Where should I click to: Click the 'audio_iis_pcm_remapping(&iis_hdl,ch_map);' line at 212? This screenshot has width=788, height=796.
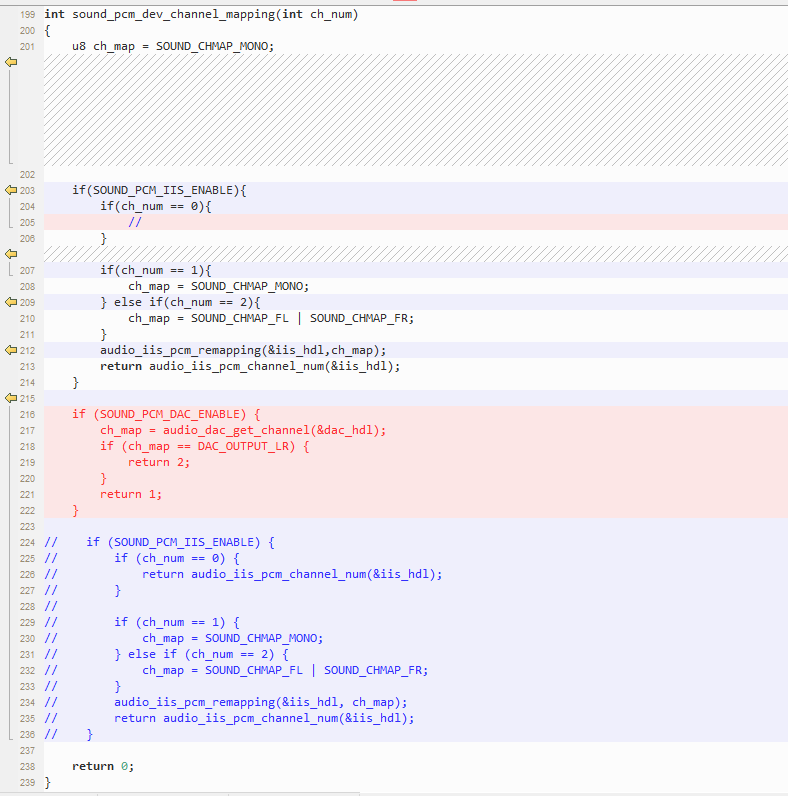coord(243,350)
